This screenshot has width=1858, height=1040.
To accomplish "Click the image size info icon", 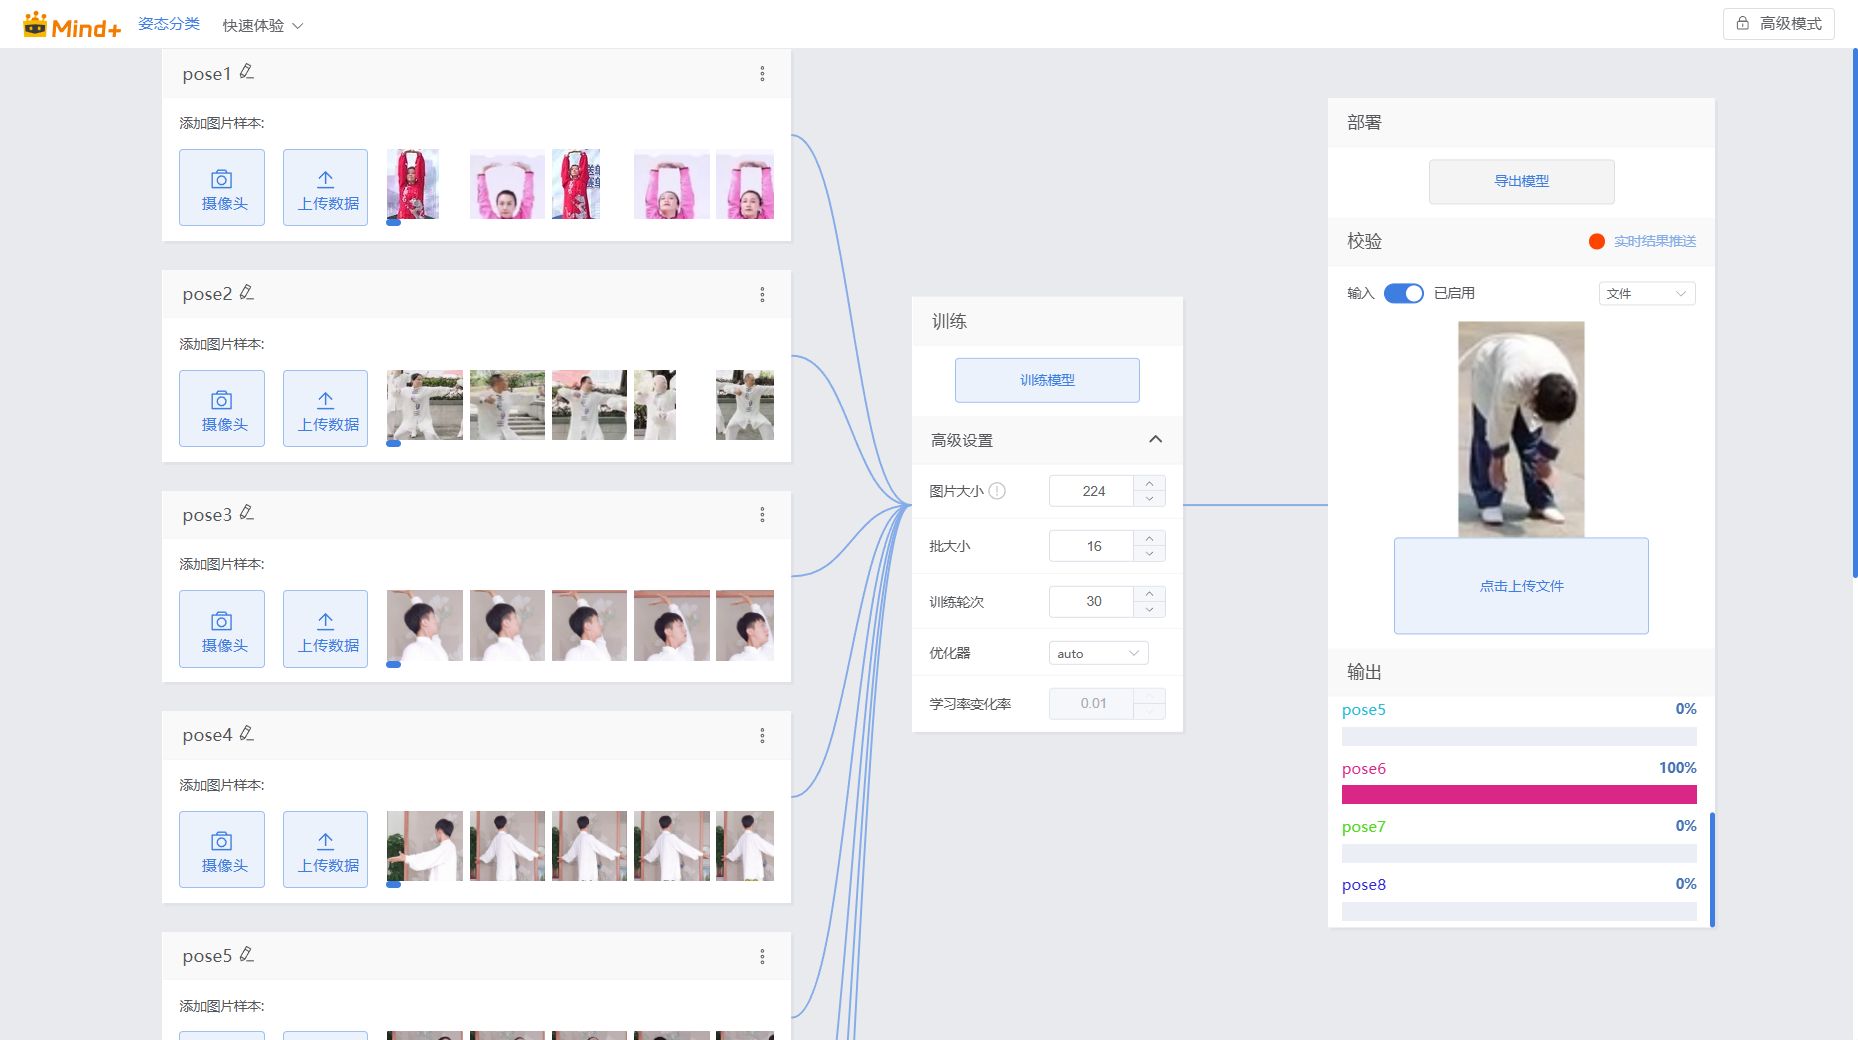I will point(997,491).
